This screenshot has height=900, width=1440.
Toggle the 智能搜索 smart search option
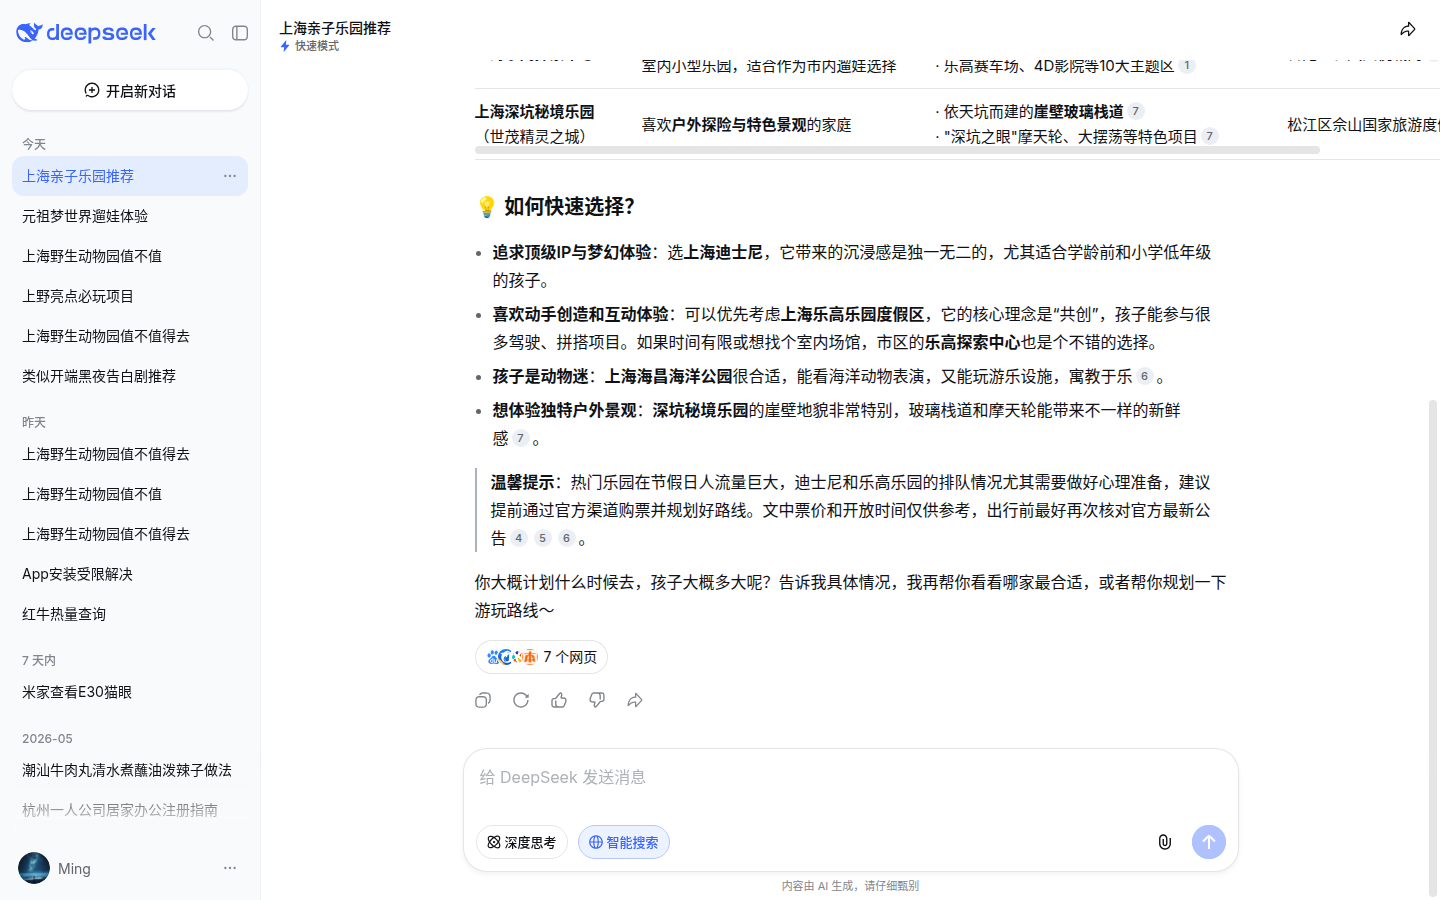tap(624, 842)
